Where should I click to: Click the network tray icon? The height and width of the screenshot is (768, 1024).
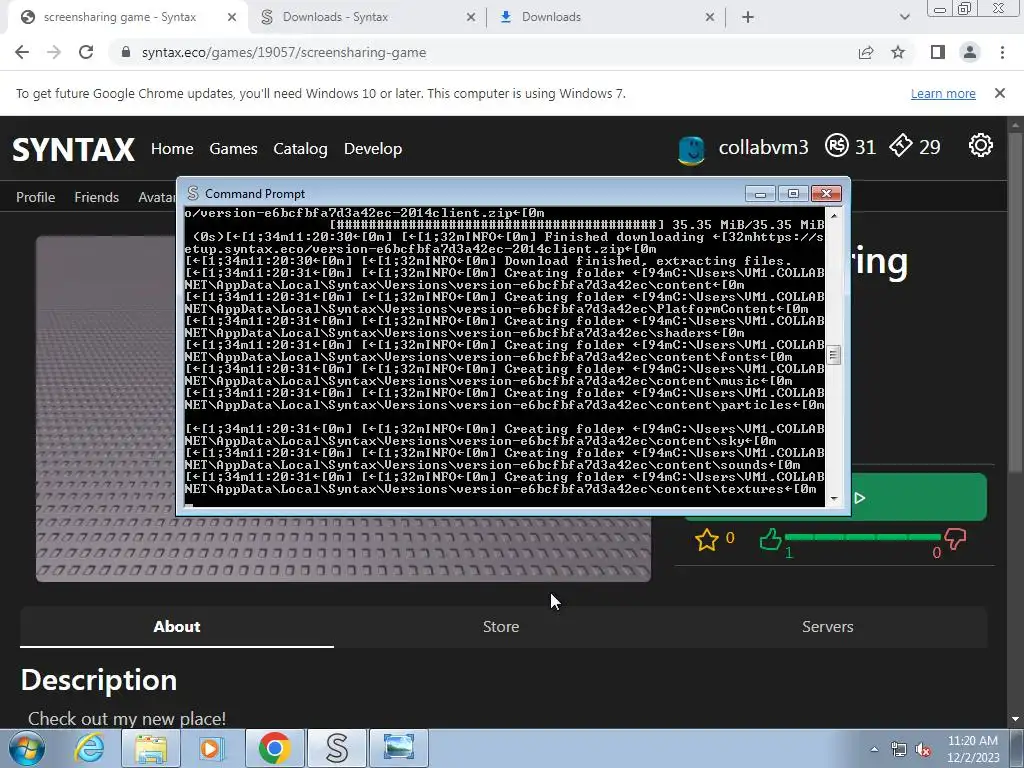tap(899, 750)
